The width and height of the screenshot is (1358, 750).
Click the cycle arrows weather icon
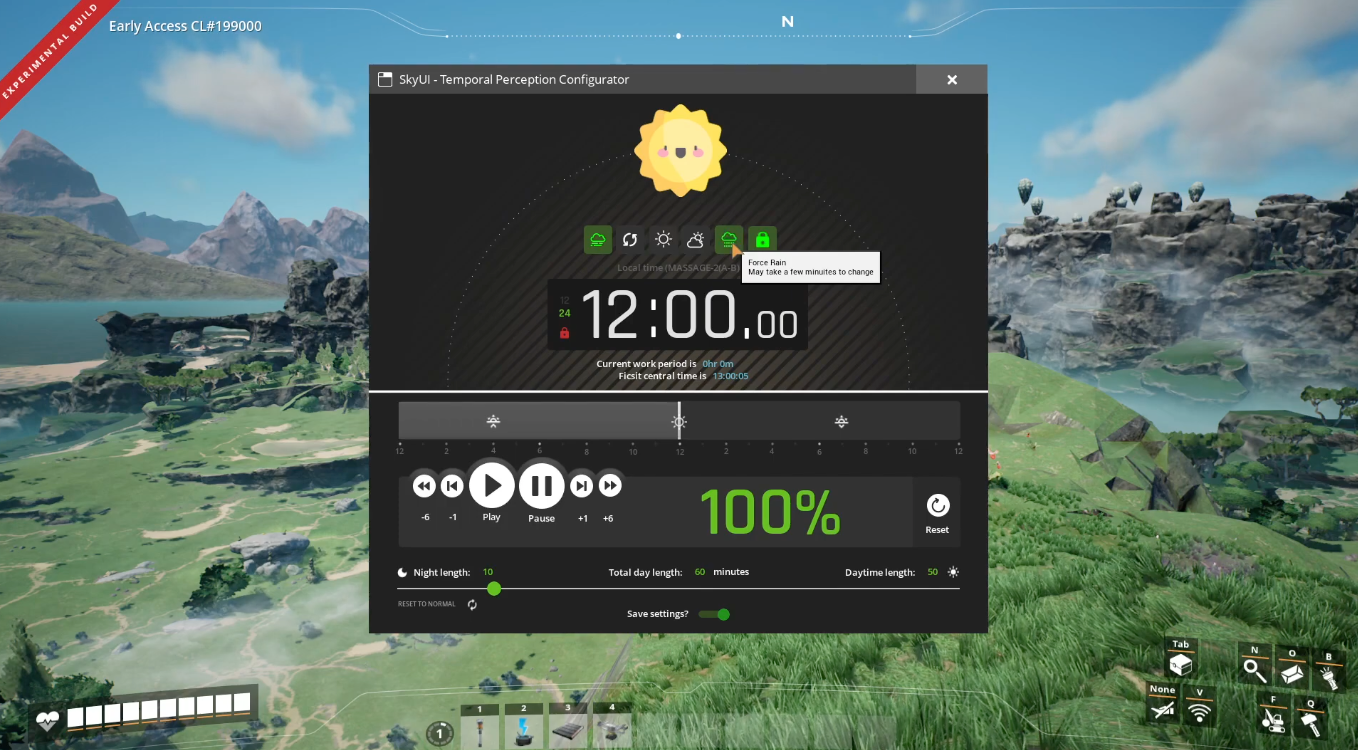click(630, 240)
